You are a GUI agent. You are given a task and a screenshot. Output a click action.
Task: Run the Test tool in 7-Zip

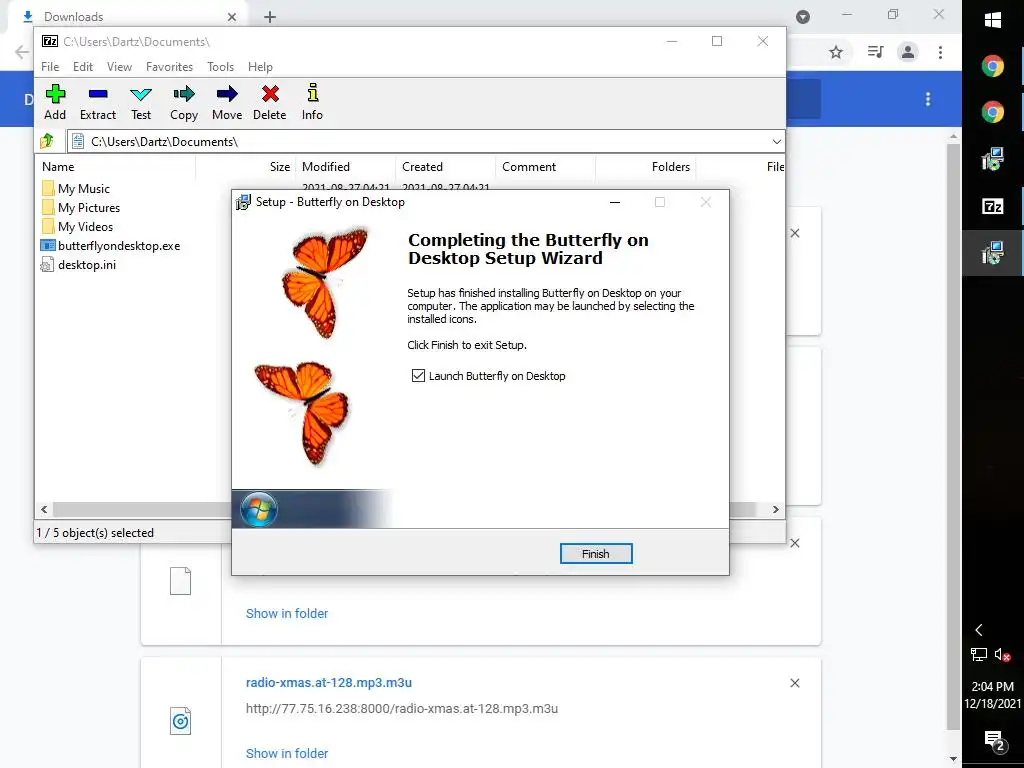coord(140,94)
